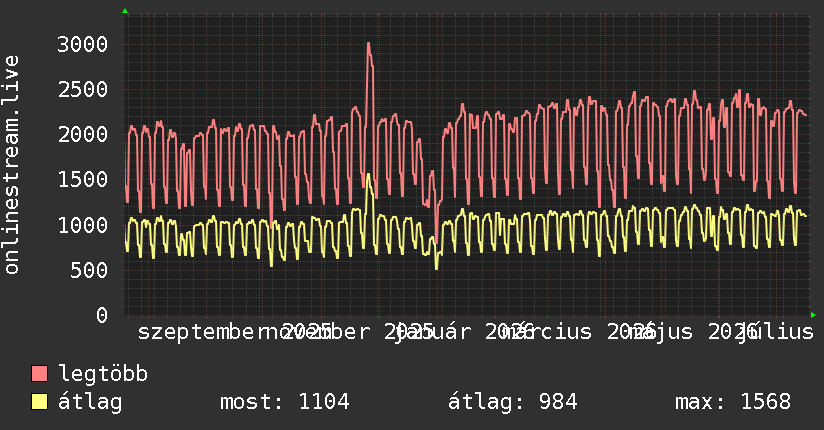Click the 2000 y-axis label
Image resolution: width=824 pixels, height=430 pixels.
(x=83, y=135)
